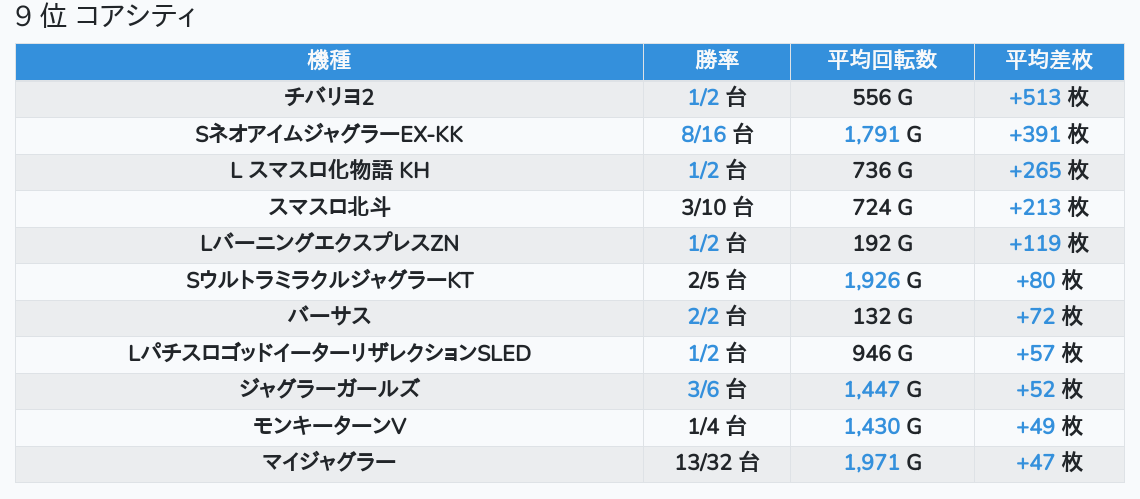Click the ジャグラーガールズ machine name
Screen dimensions: 1140x499
(x=329, y=390)
